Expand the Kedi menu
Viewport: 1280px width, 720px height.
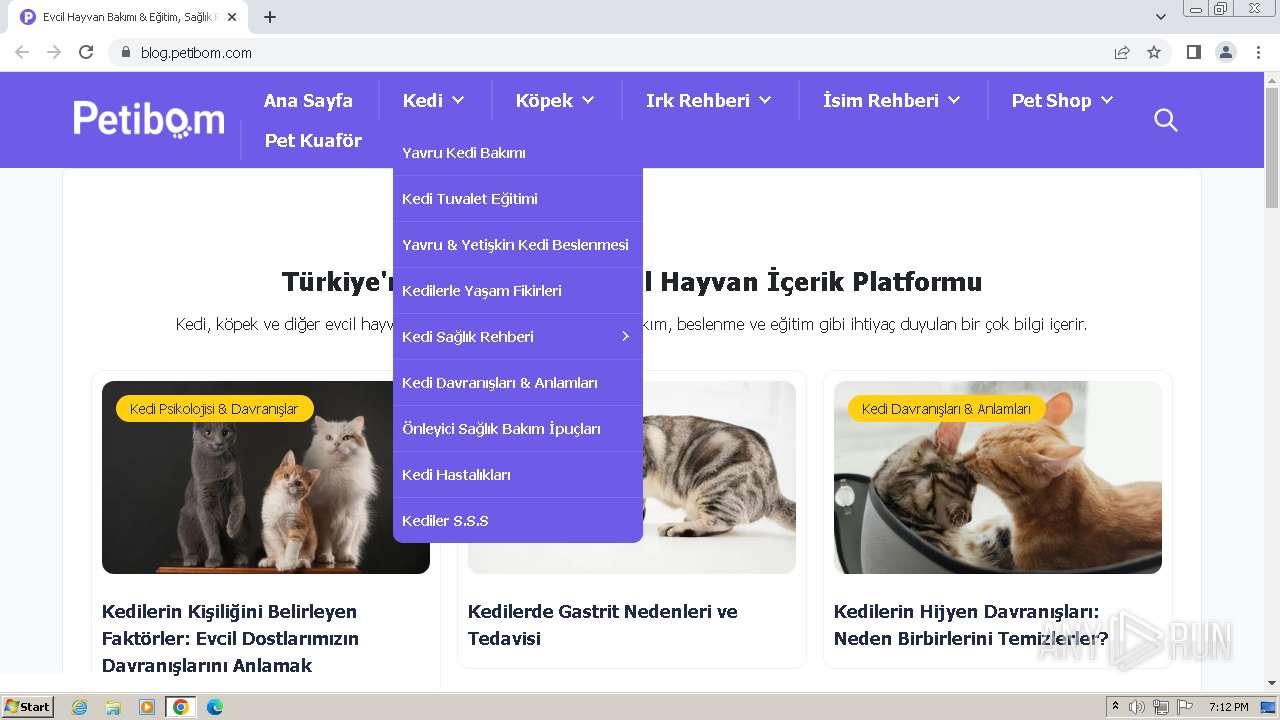434,100
